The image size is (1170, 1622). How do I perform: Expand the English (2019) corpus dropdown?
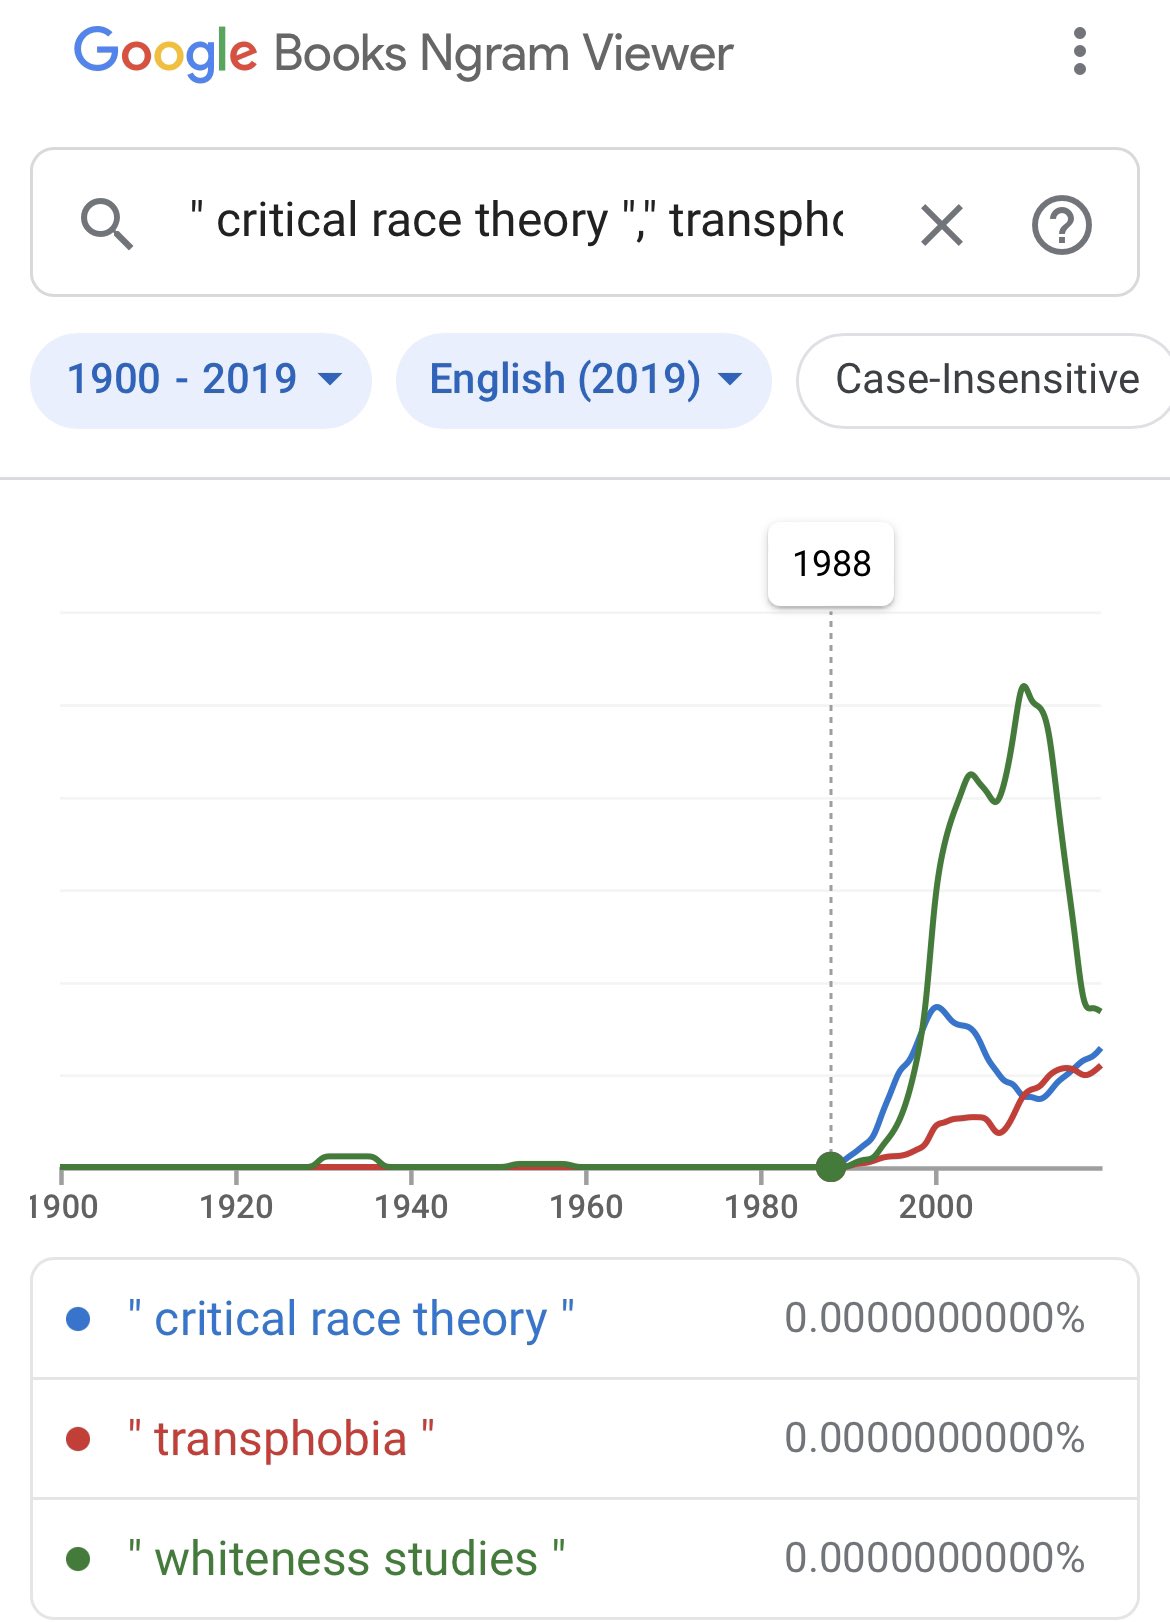point(584,380)
